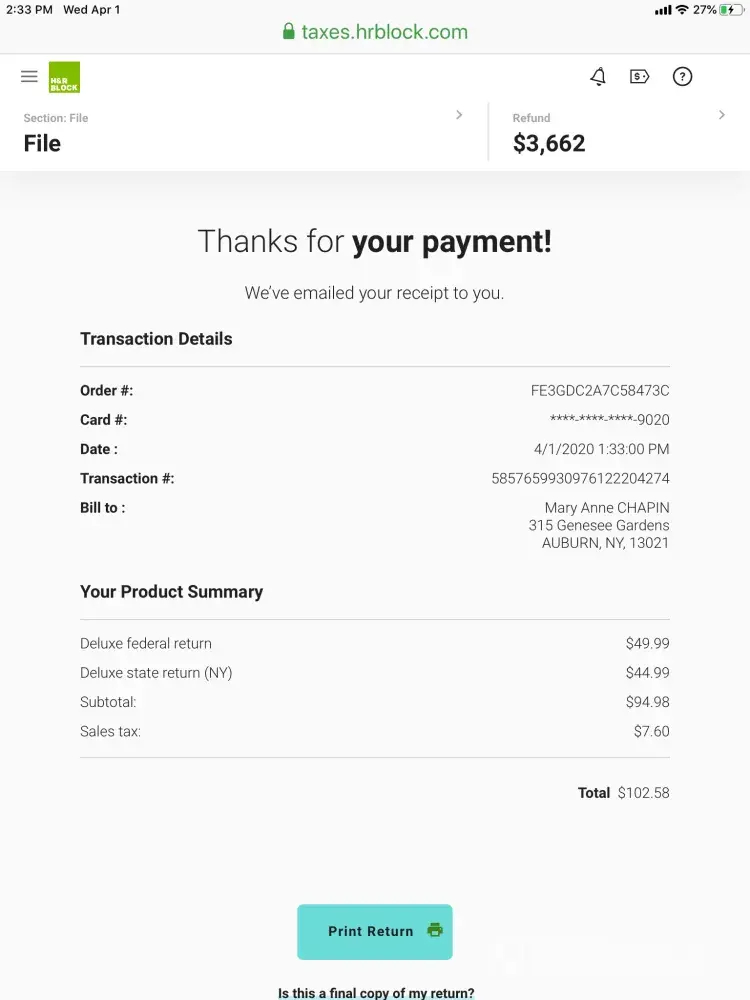This screenshot has height=1000, width=750.
Task: Click the Deluxe federal return line item
Action: click(x=146, y=644)
